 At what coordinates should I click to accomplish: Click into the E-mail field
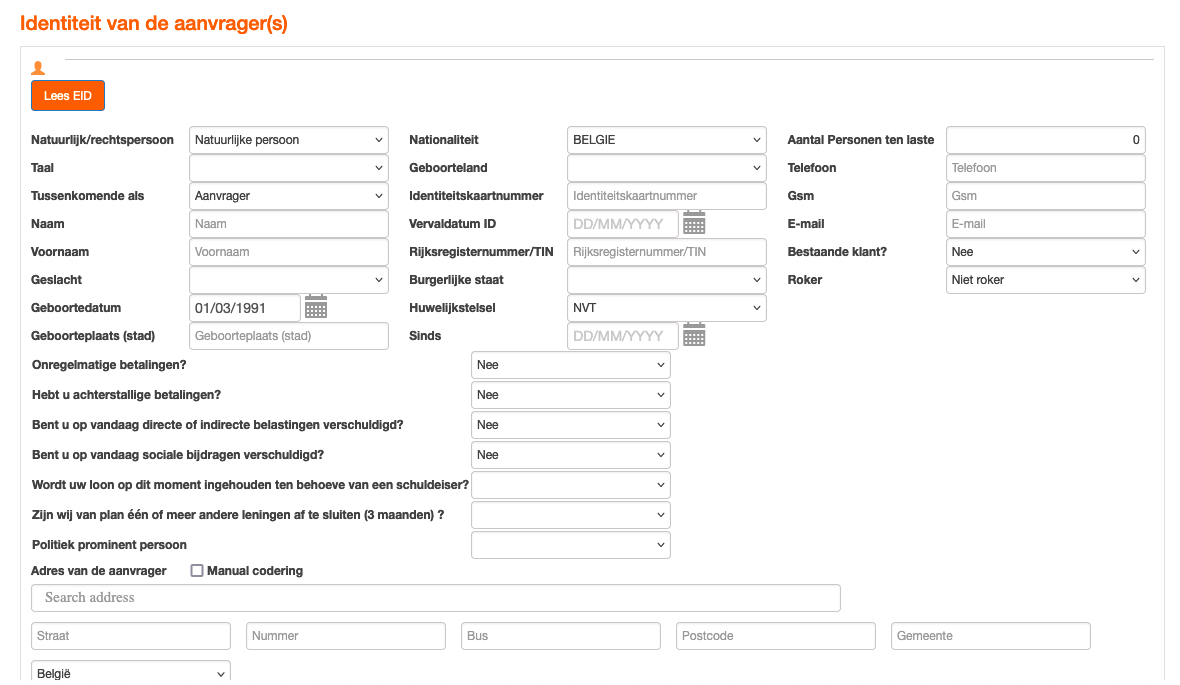[x=1045, y=224]
